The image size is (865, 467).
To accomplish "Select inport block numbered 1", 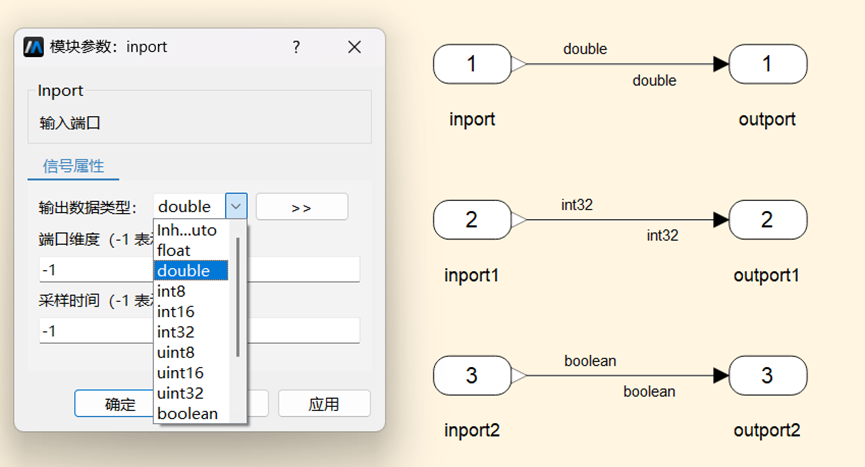I will (472, 64).
